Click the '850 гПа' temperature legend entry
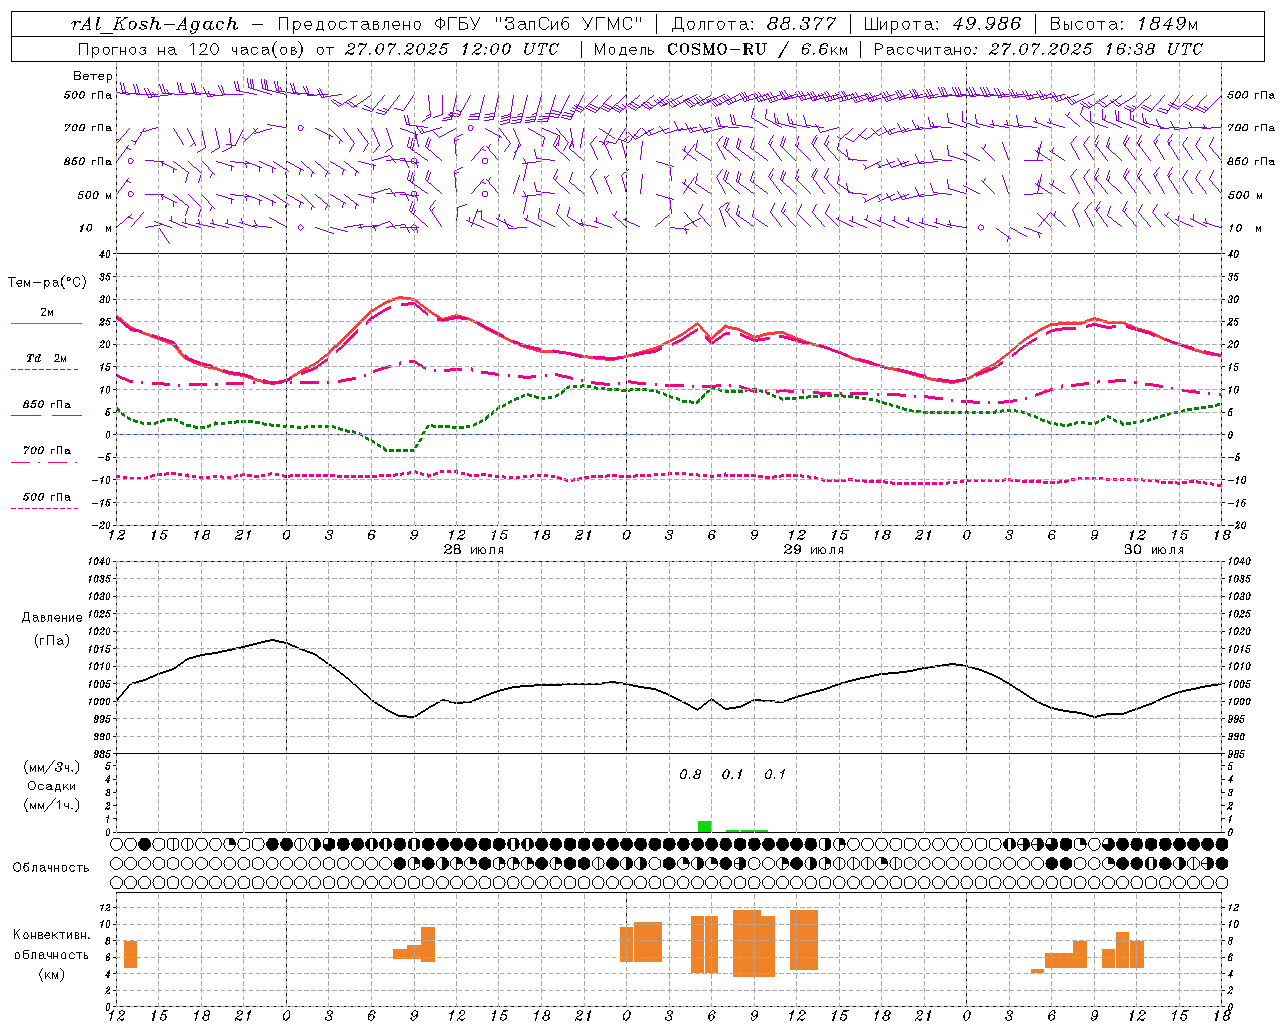 click(x=47, y=405)
